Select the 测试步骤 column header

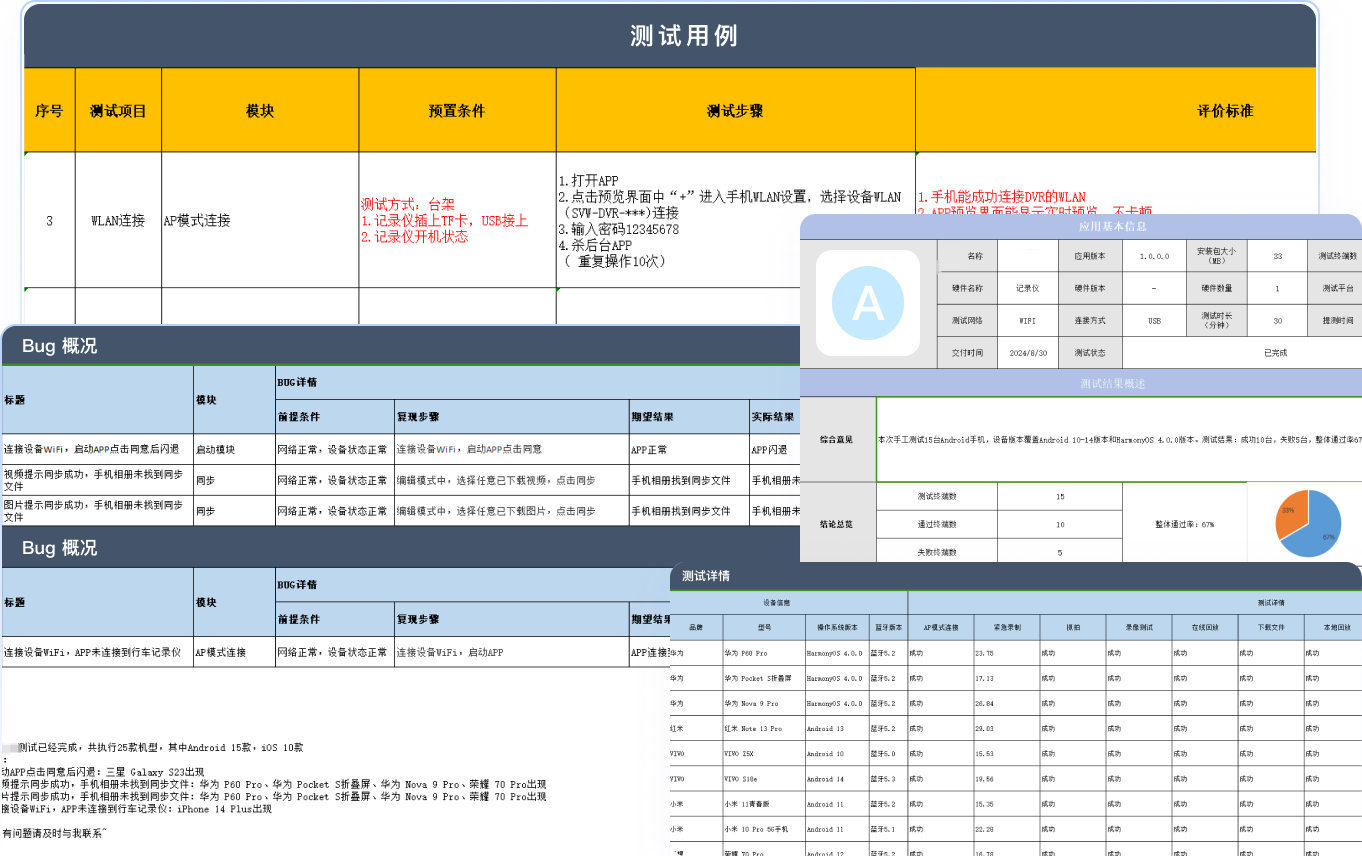pyautogui.click(x=735, y=110)
